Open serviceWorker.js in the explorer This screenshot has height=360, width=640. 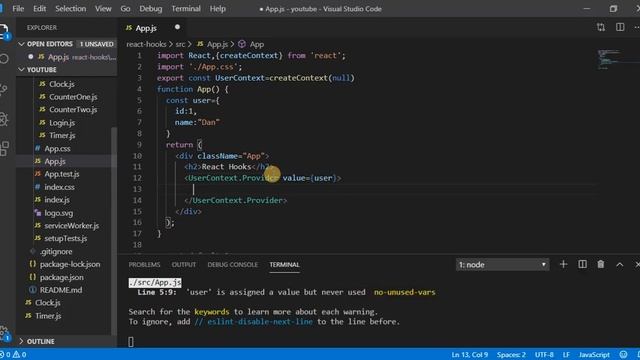click(71, 225)
